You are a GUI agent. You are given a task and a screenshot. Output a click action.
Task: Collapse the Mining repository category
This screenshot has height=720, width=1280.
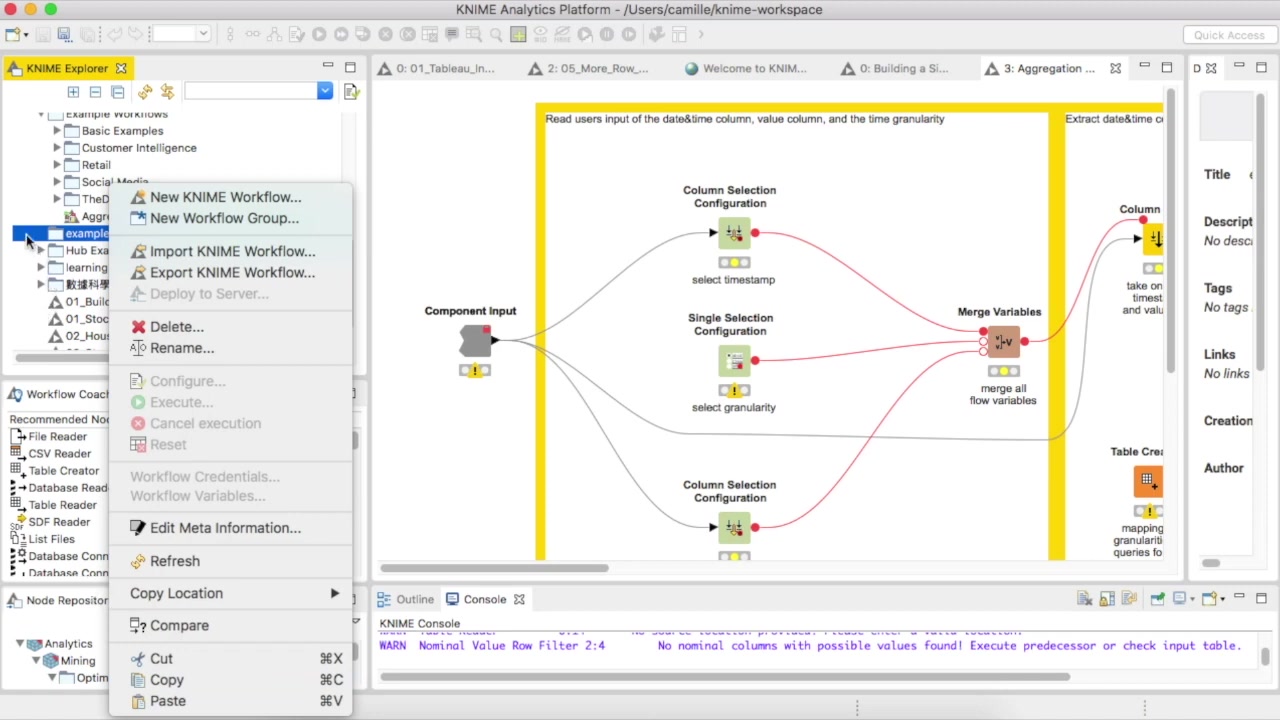tap(35, 661)
